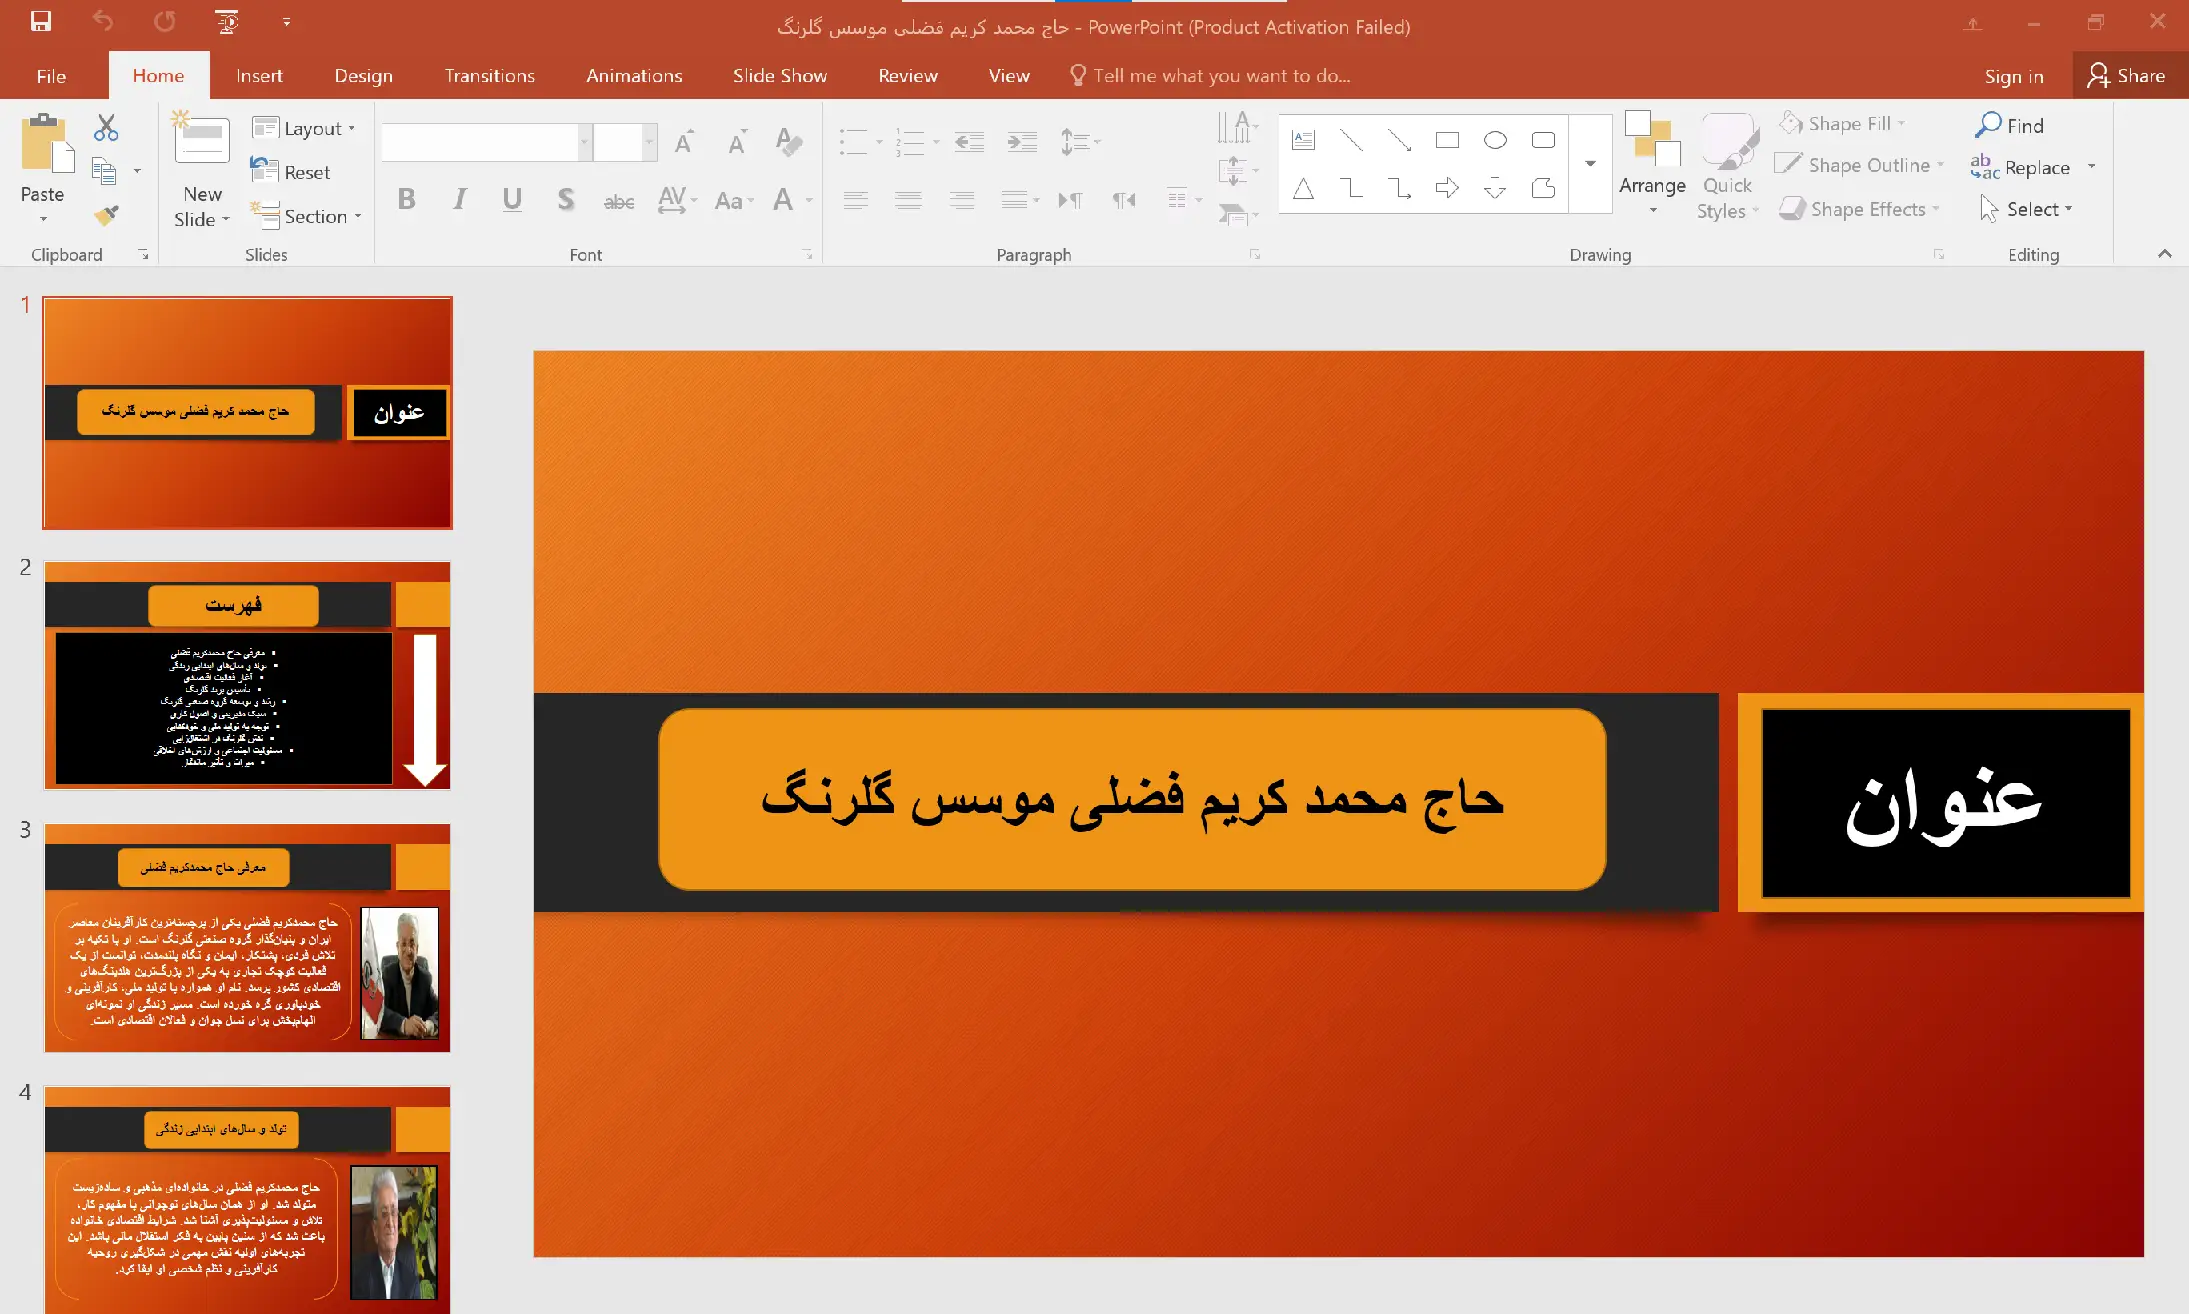The height and width of the screenshot is (1314, 2189).
Task: Pick the rectangle shape in the gallery
Action: coord(1447,140)
